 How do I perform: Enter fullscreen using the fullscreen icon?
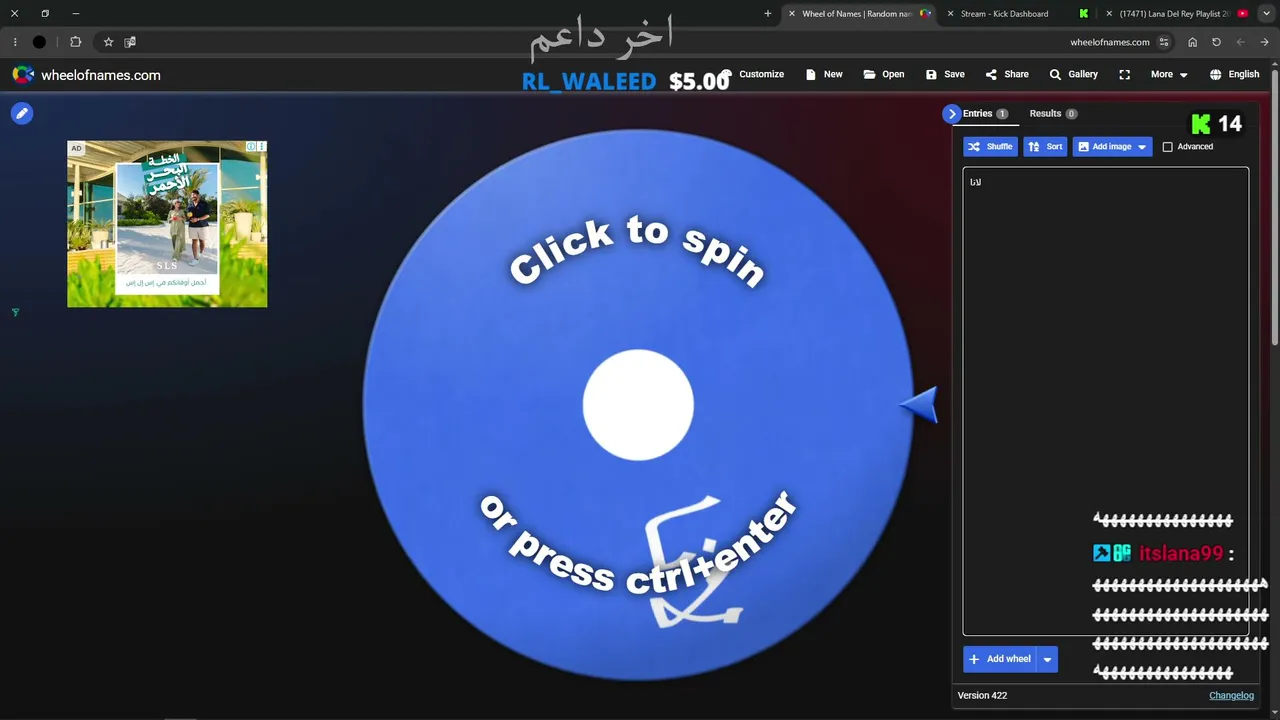coord(1125,74)
